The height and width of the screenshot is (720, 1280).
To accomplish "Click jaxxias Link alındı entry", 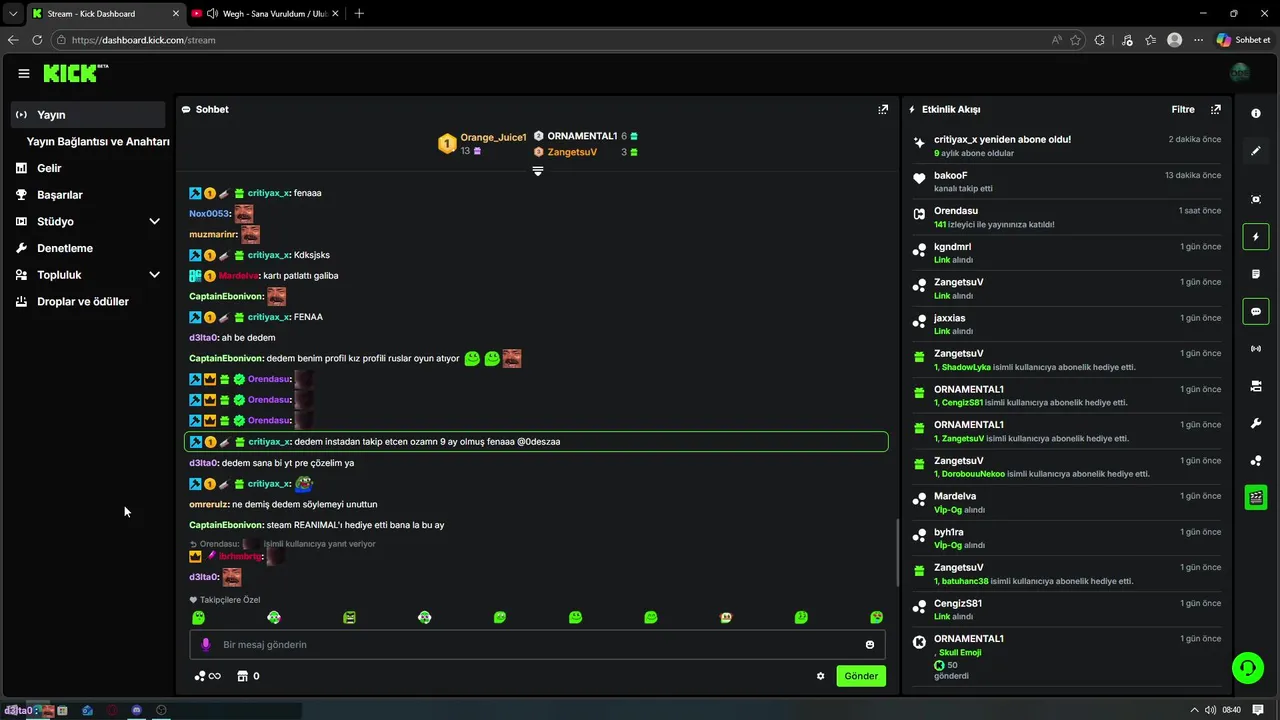I will pyautogui.click(x=1068, y=324).
